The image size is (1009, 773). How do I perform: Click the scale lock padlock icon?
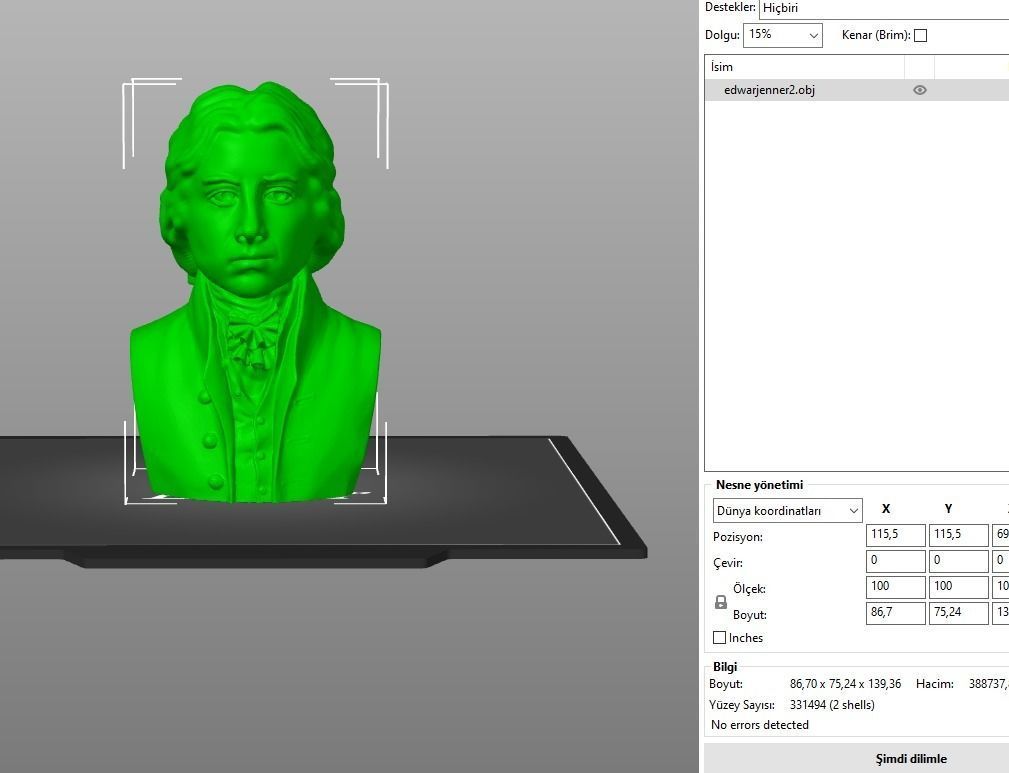tap(721, 601)
